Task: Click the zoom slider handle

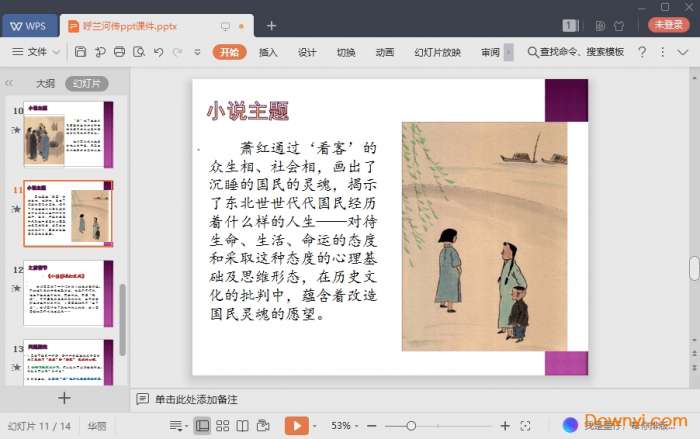Action: (411, 426)
